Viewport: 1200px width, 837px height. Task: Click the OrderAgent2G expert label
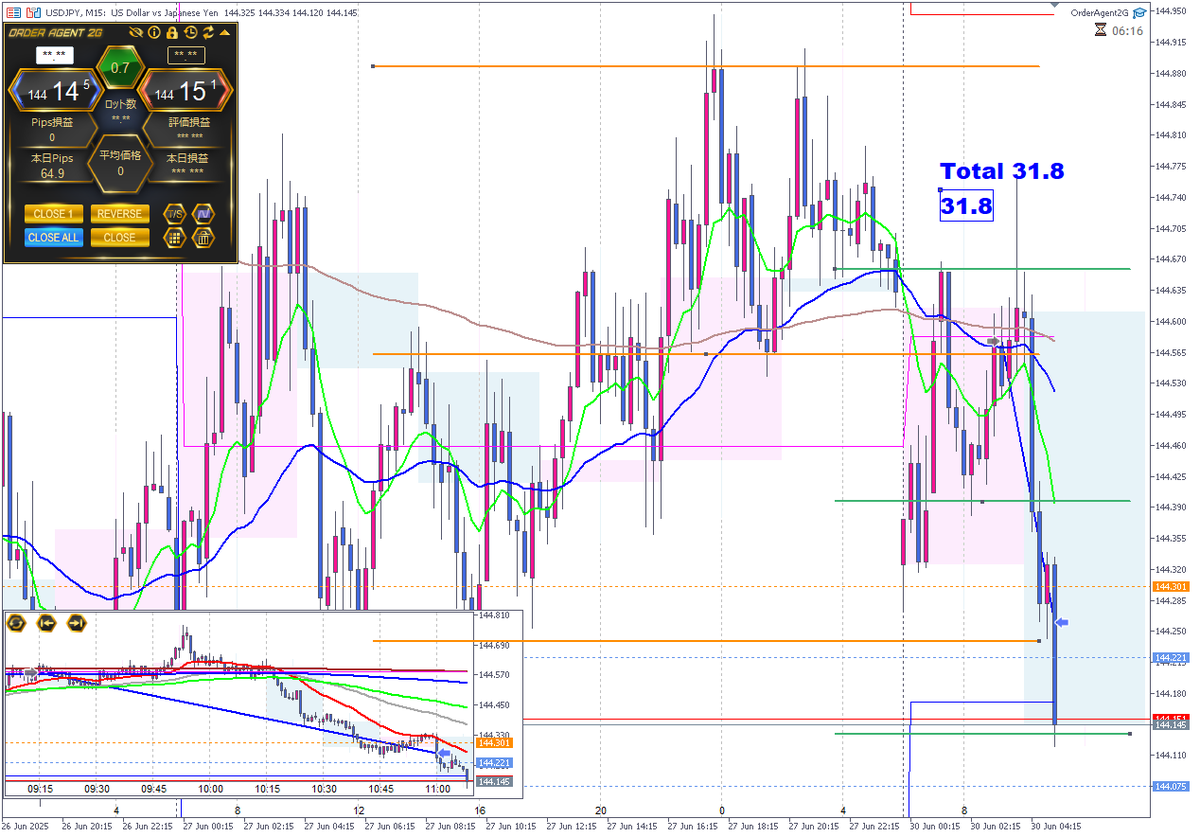click(1099, 12)
